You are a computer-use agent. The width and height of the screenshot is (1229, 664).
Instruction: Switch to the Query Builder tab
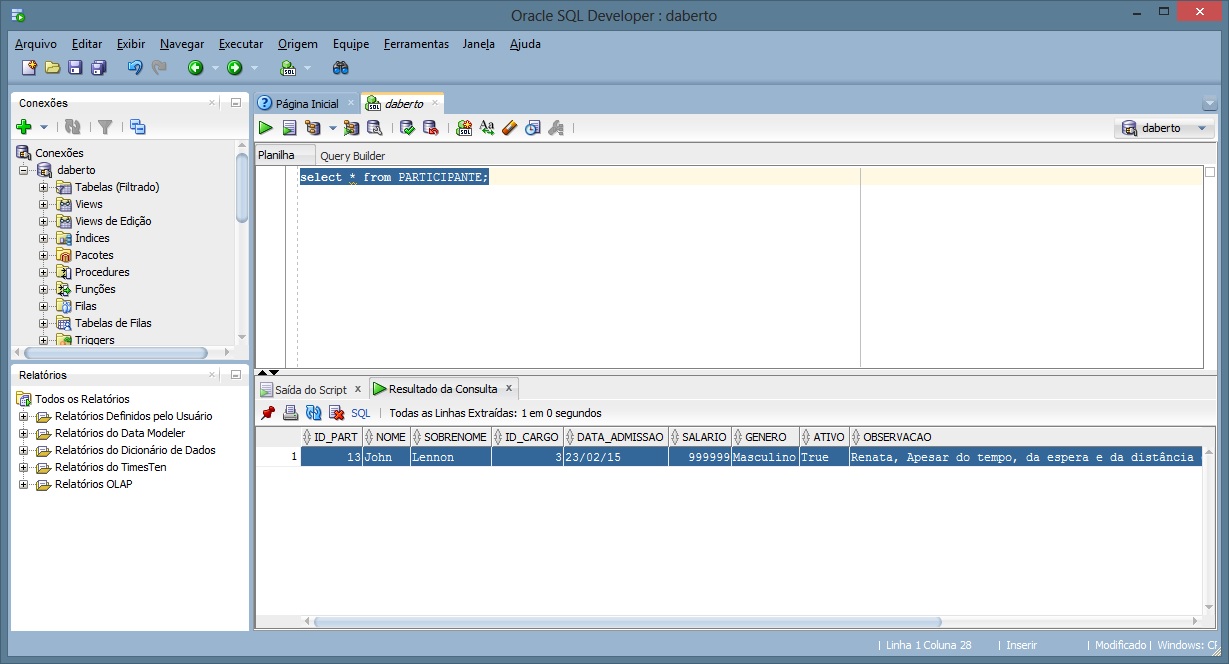[x=352, y=156]
